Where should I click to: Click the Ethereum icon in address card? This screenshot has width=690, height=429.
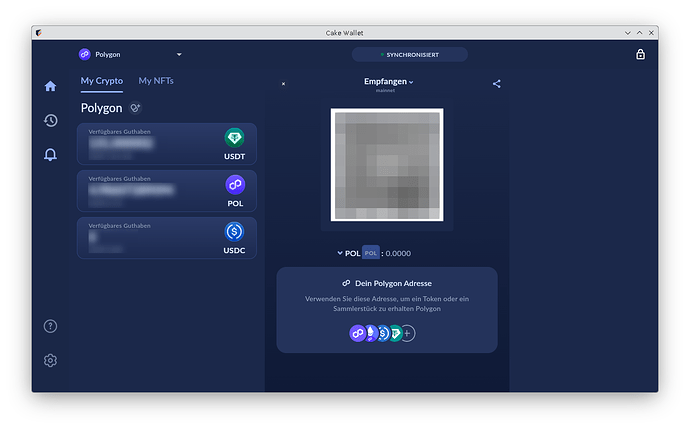pyautogui.click(x=371, y=333)
